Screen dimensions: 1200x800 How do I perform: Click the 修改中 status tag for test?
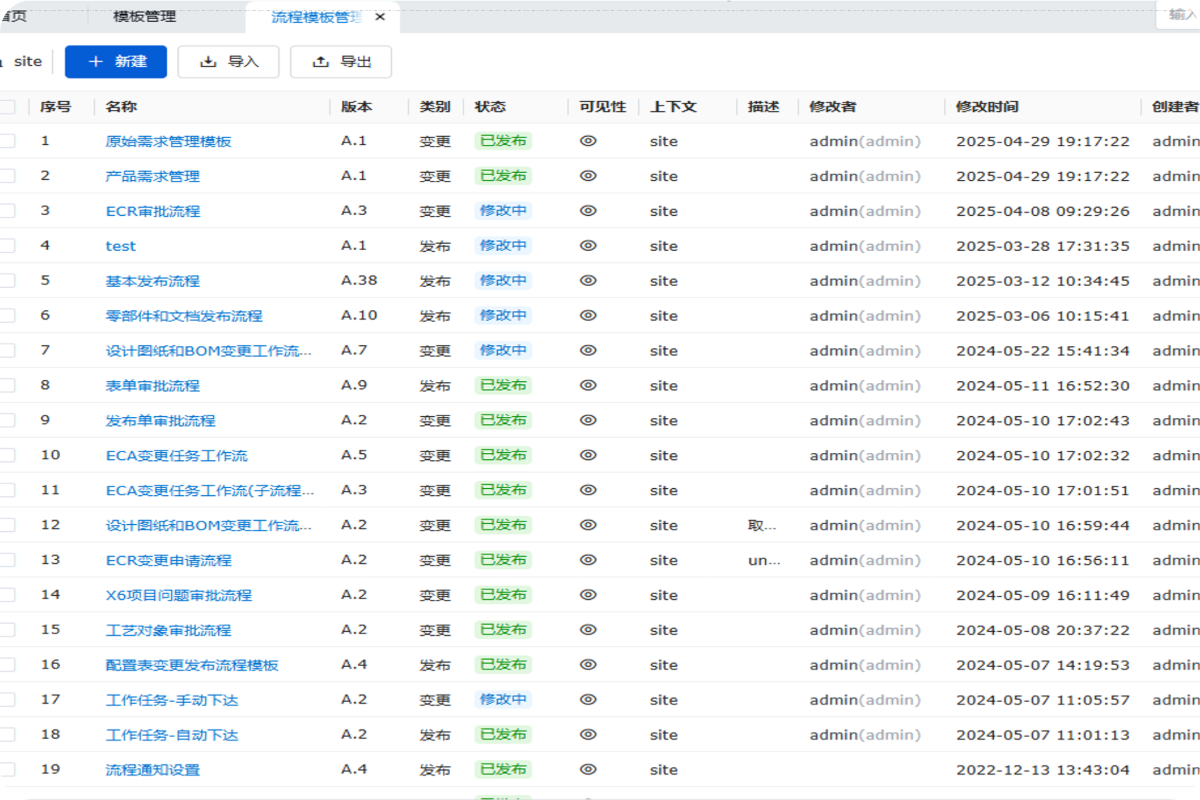pyautogui.click(x=503, y=246)
